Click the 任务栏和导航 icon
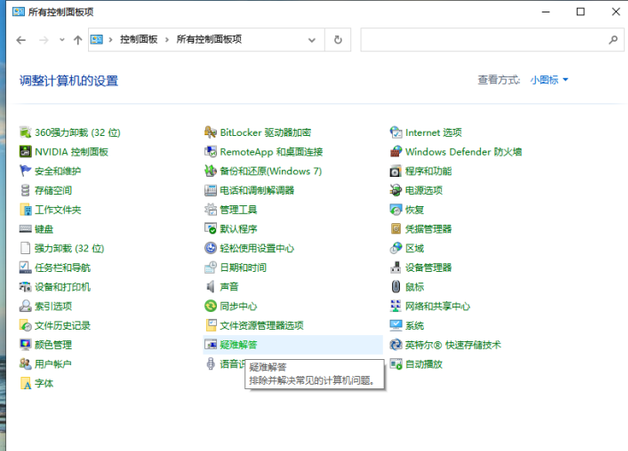 coord(25,267)
